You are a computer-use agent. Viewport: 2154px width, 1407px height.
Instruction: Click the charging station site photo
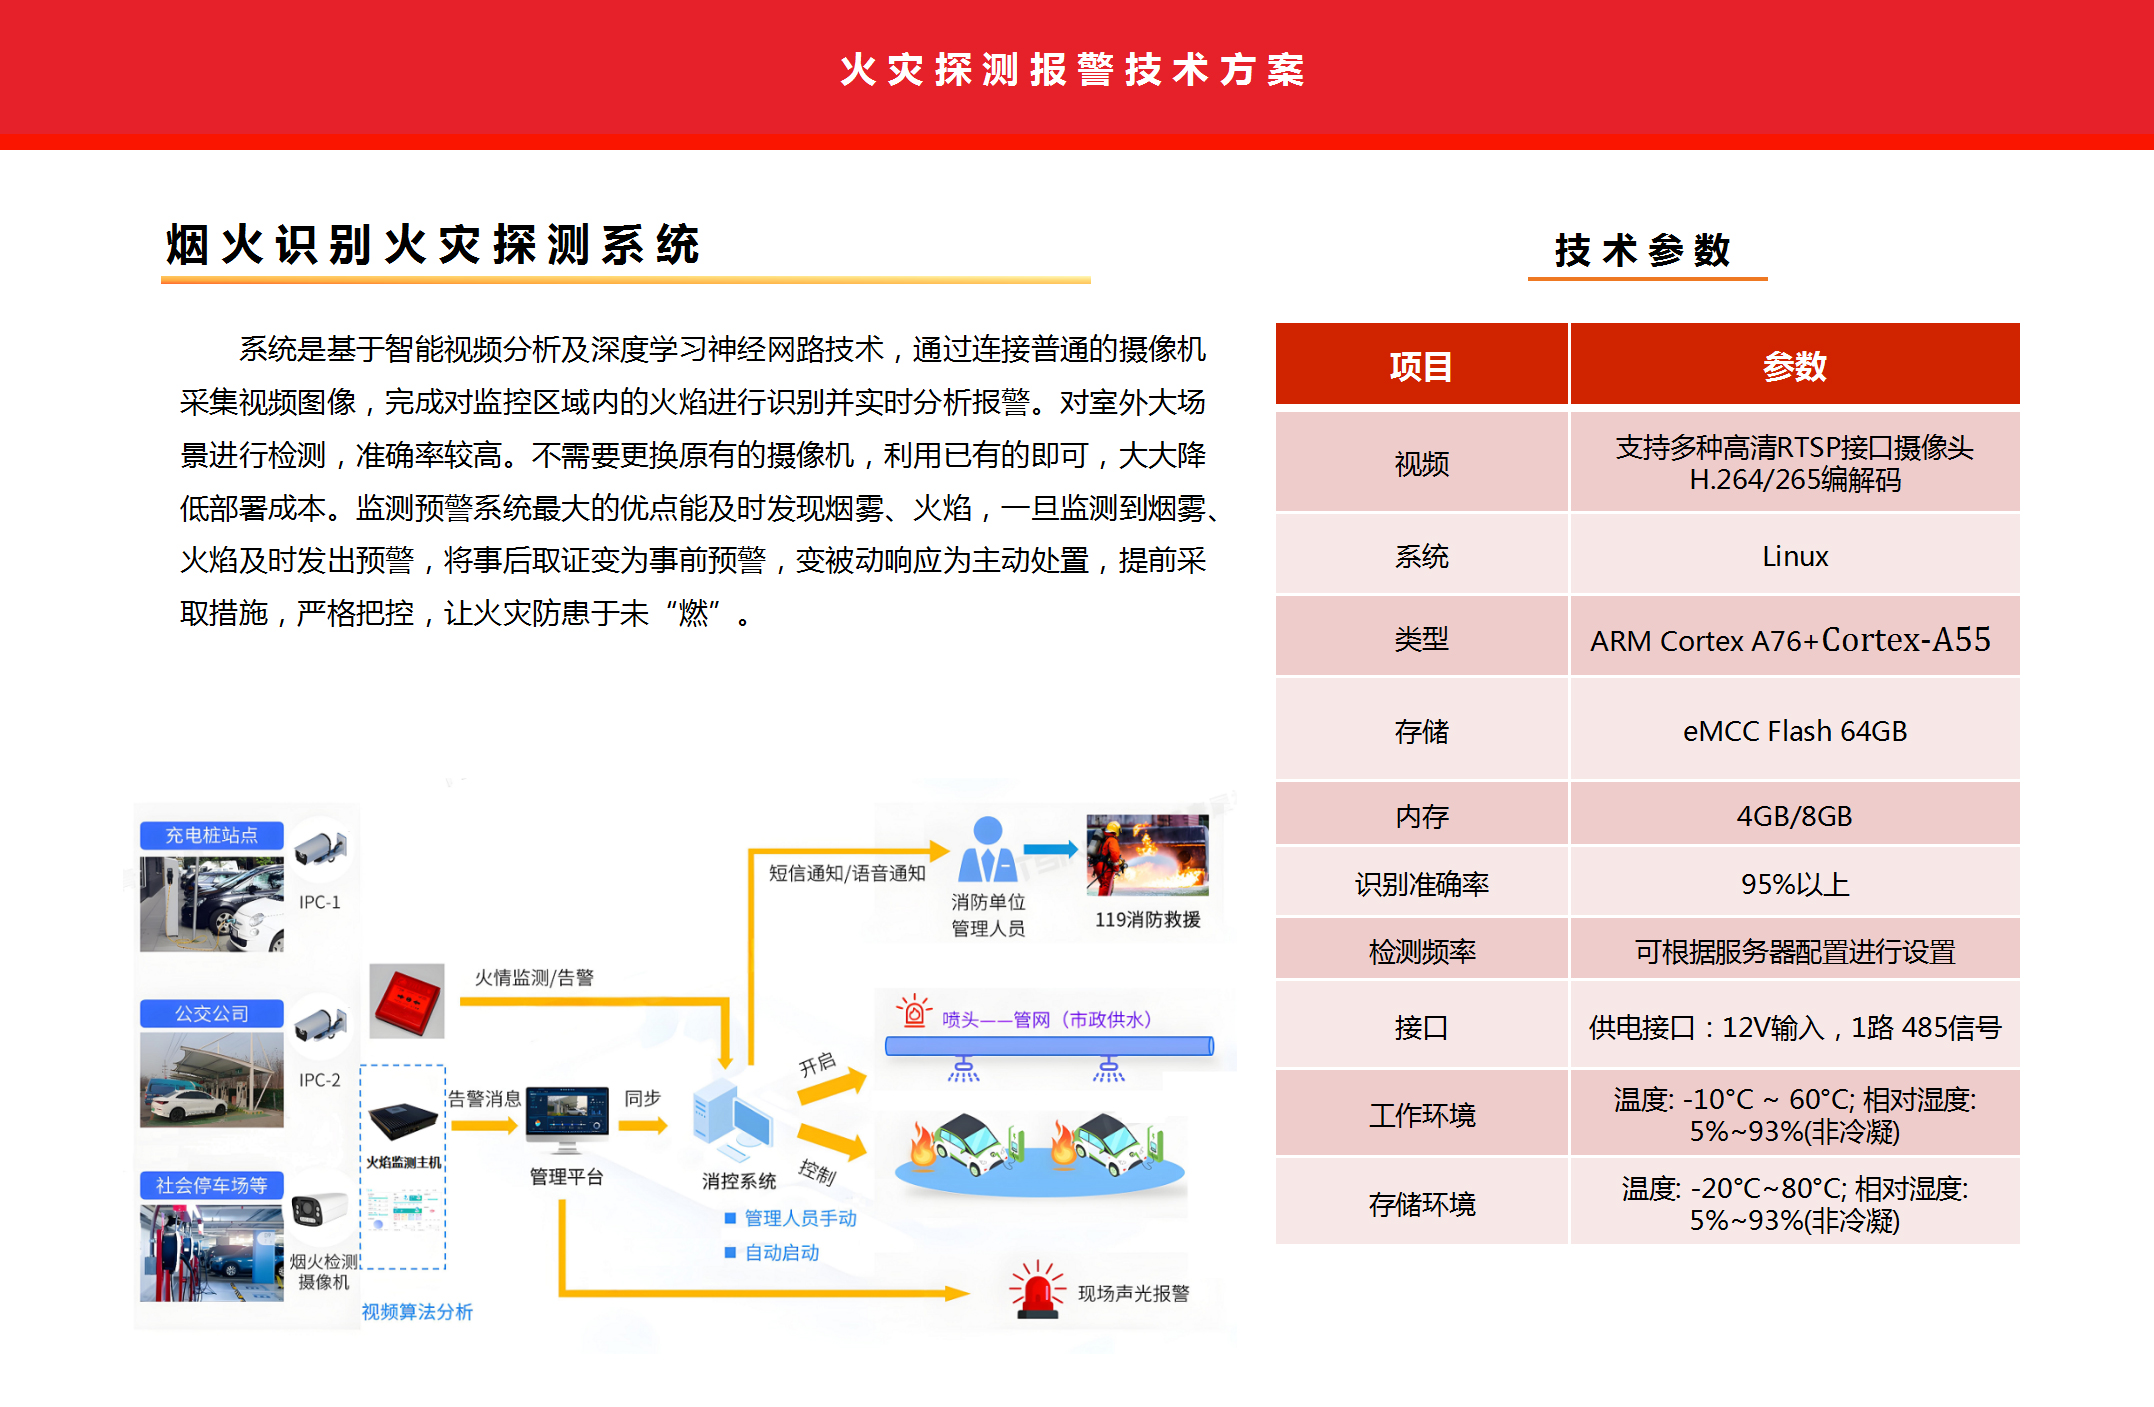[x=212, y=903]
